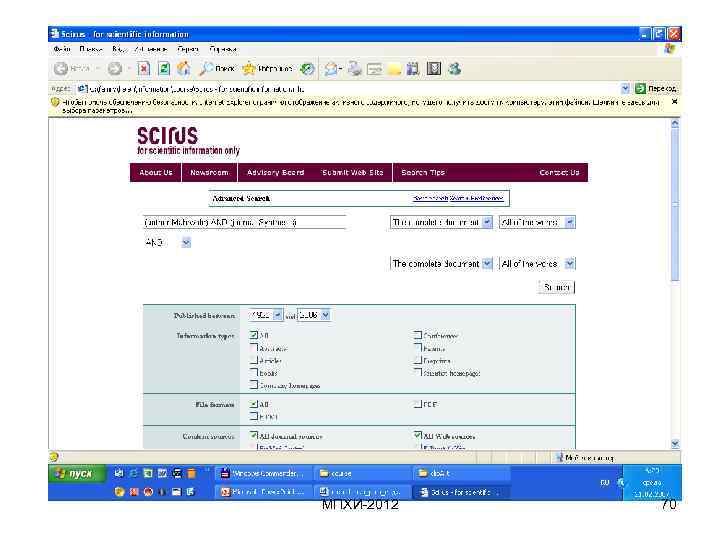Click the Research book toolbar icon
Screen dimensions: 720x540
(x=413, y=69)
